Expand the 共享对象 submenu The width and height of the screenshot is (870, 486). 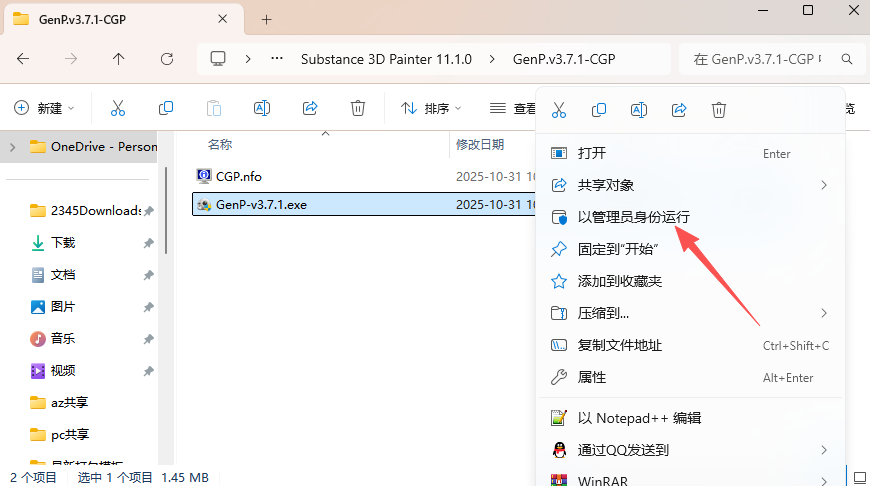click(824, 185)
